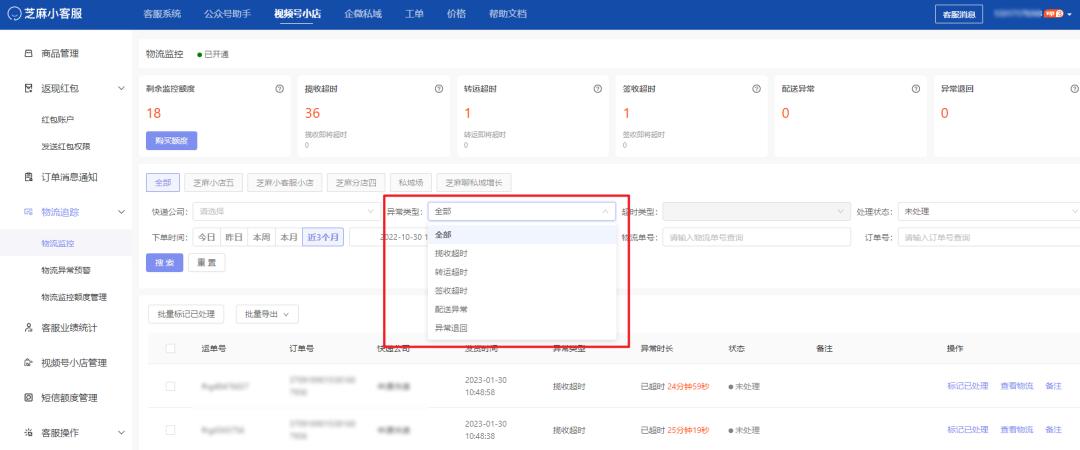
Task: Select the 芝麻小店五 shop tab
Action: pyautogui.click(x=214, y=183)
